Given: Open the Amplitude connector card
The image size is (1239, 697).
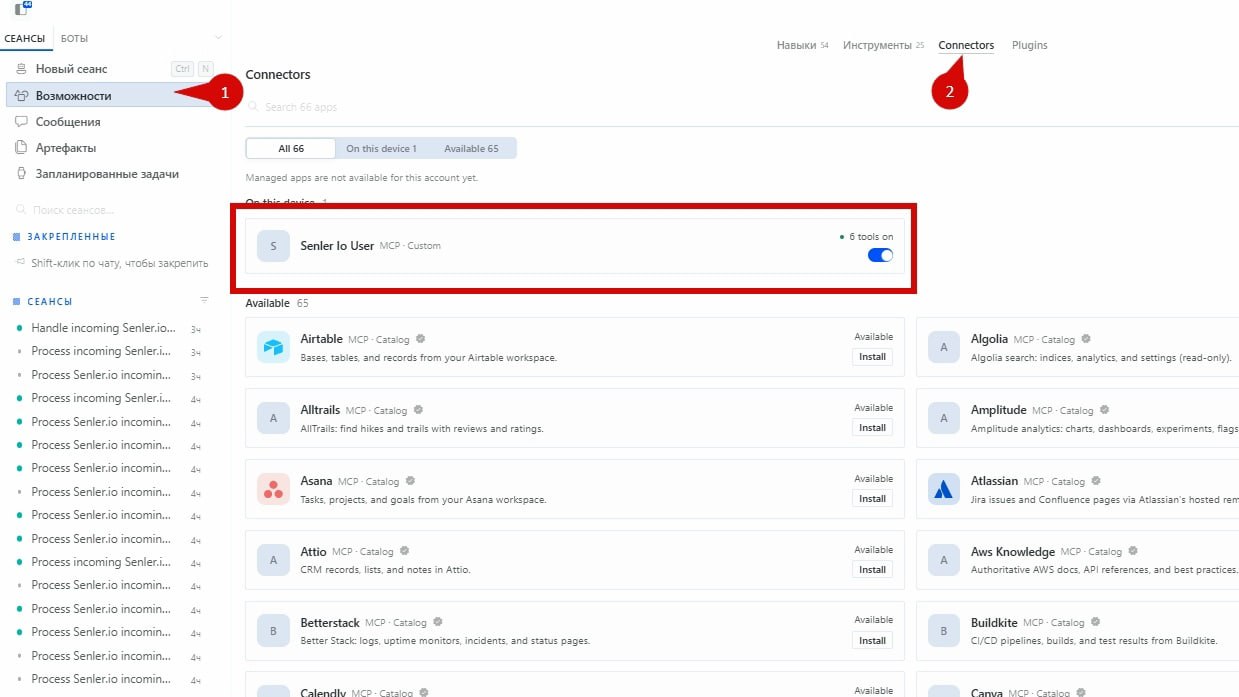Looking at the screenshot, I should 1078,418.
